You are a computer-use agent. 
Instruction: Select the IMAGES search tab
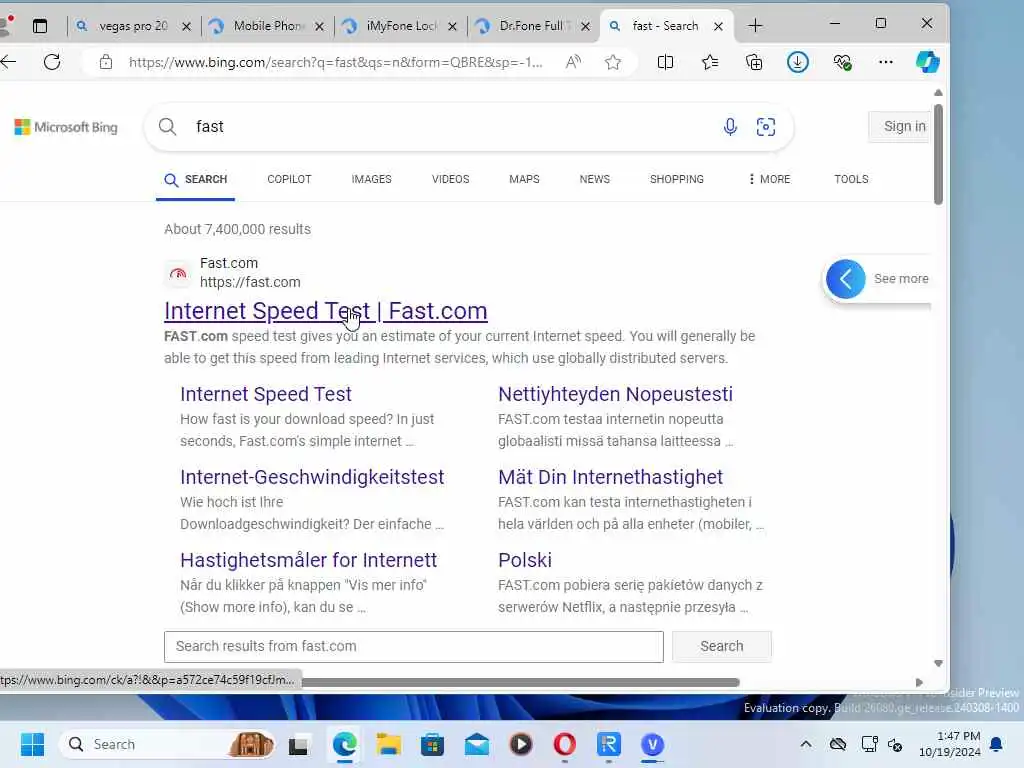point(372,179)
